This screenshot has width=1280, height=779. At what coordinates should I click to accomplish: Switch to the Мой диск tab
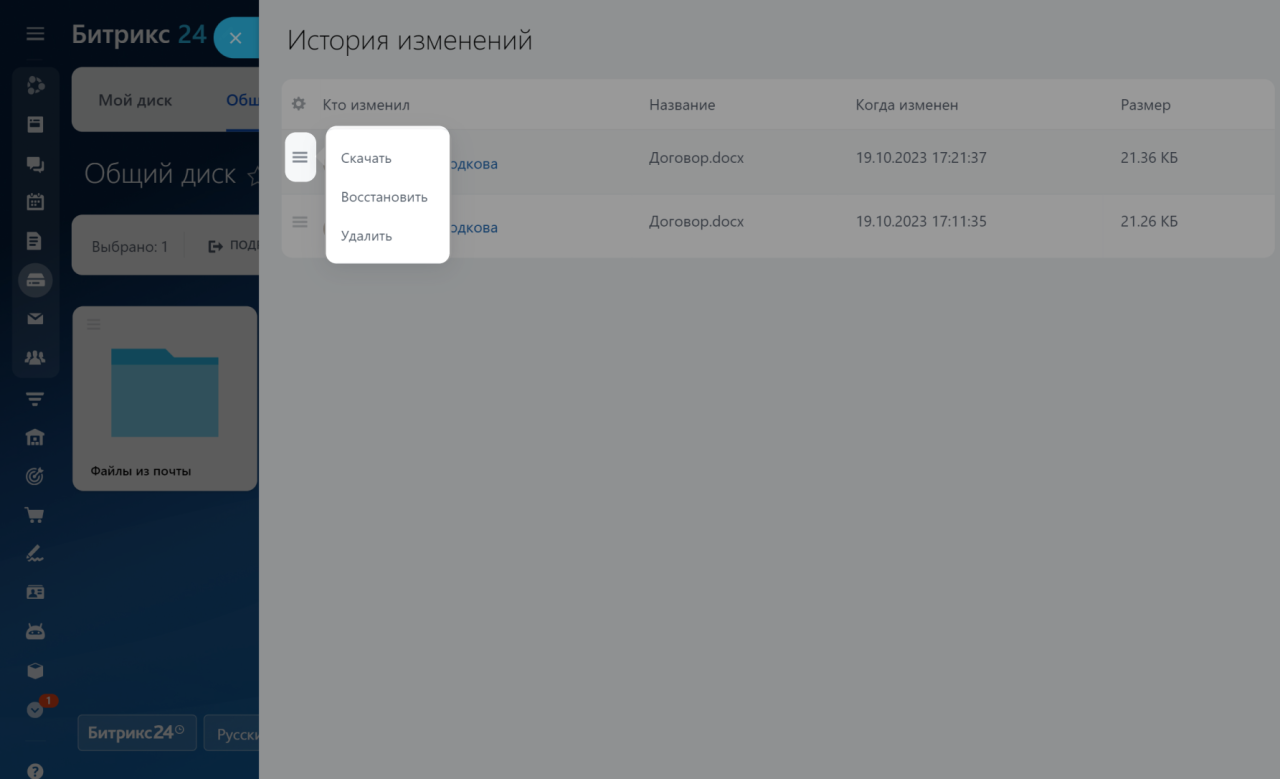135,100
